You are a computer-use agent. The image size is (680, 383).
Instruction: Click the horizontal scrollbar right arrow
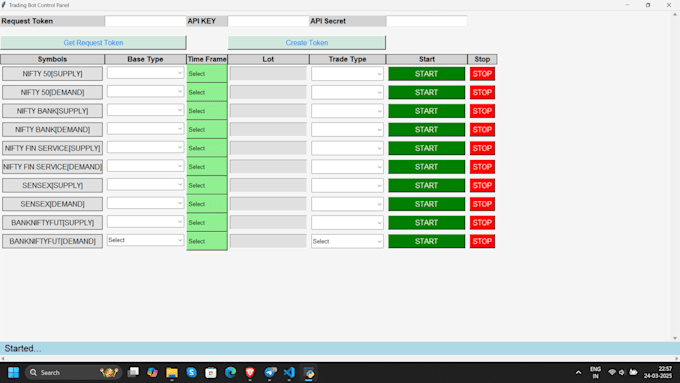(677, 359)
